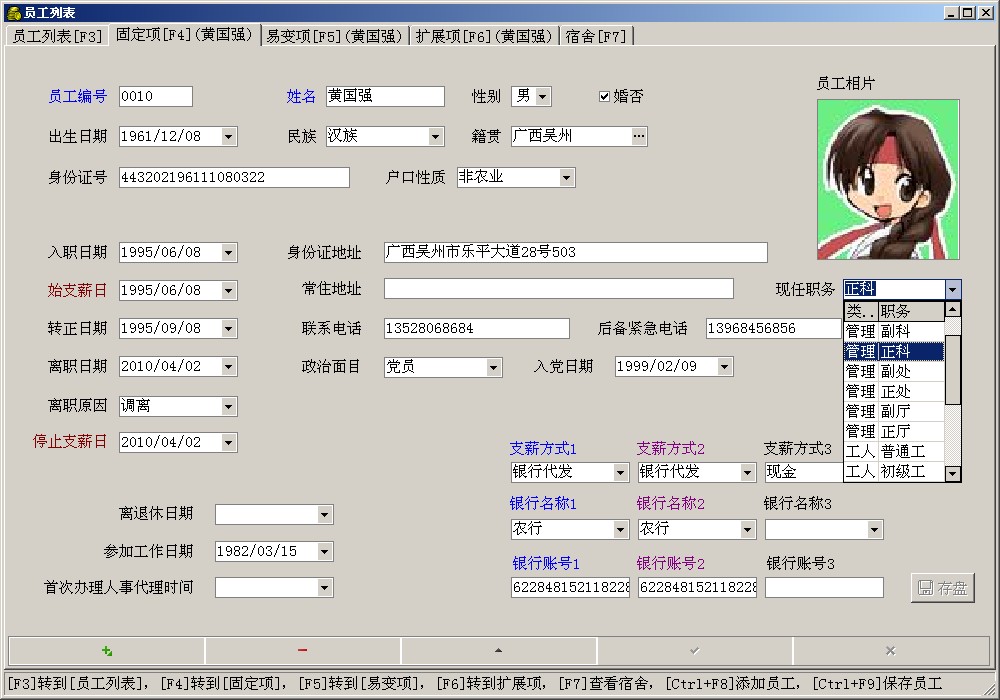Click the X cancel icon in bottom bar

point(891,651)
